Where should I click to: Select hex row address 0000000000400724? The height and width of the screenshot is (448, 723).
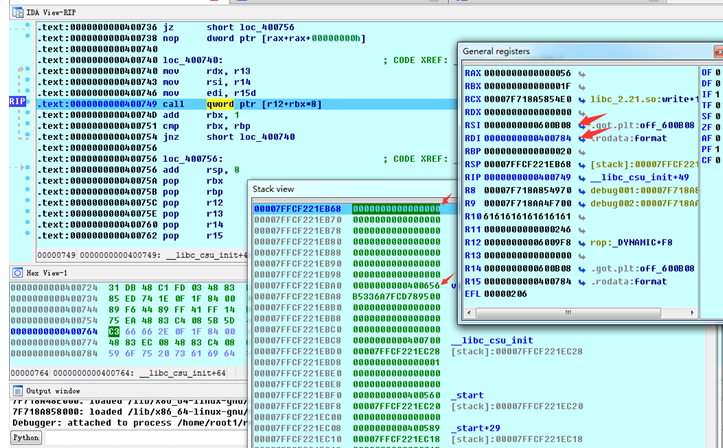(54, 288)
